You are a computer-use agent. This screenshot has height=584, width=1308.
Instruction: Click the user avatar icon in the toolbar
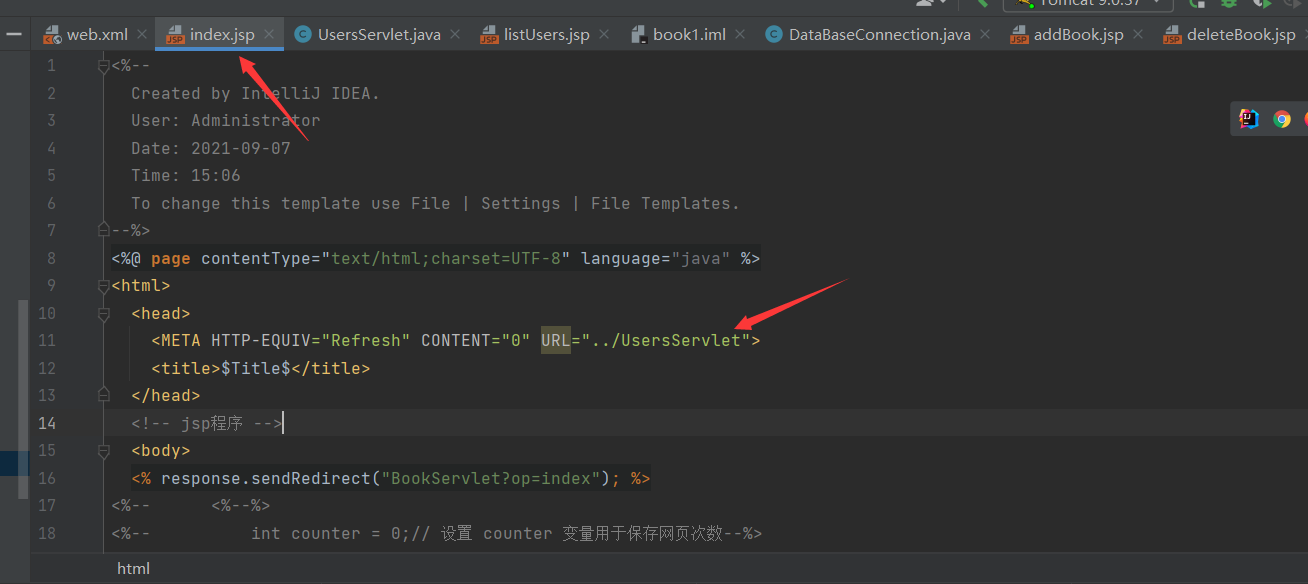click(925, 4)
